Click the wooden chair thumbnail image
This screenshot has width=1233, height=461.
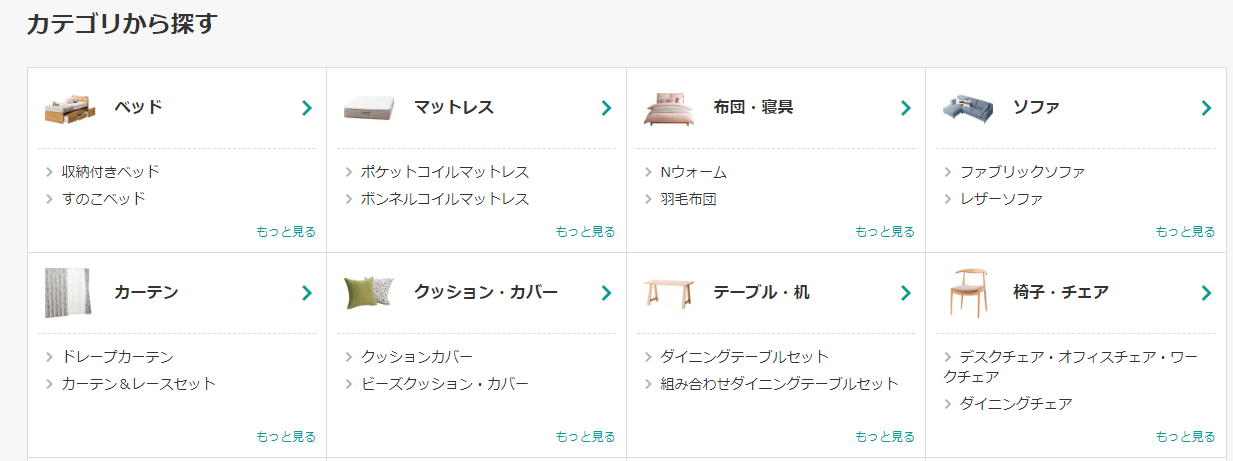tap(968, 292)
